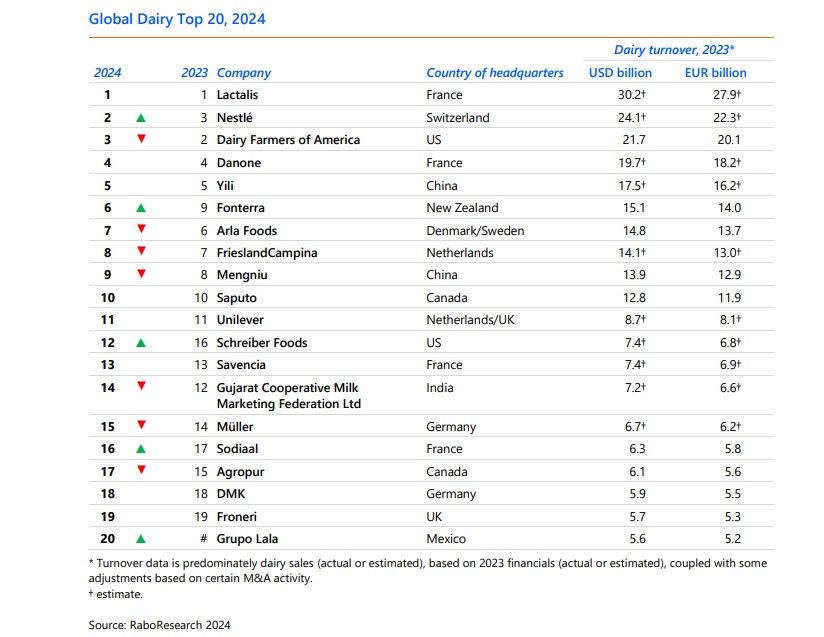Click the red down arrow for Dairy Farmers of America
Image resolution: width=824 pixels, height=637 pixels.
141,139
